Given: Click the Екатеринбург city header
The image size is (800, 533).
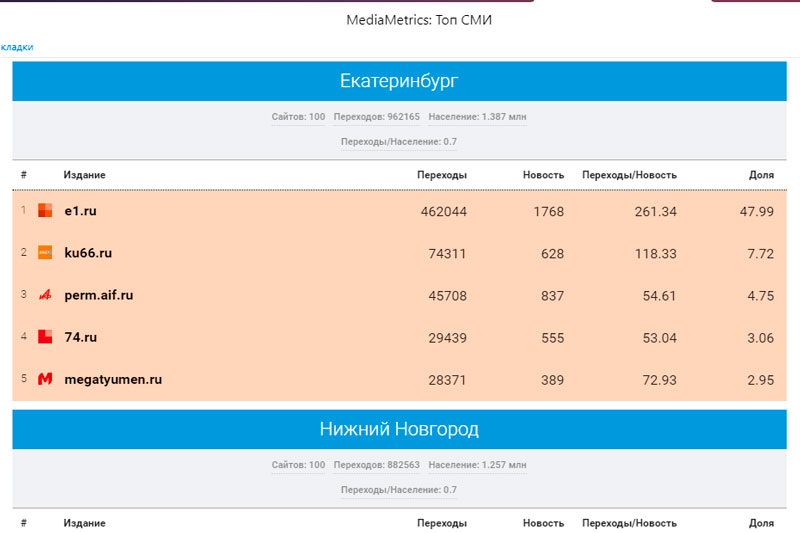Looking at the screenshot, I should coord(399,81).
